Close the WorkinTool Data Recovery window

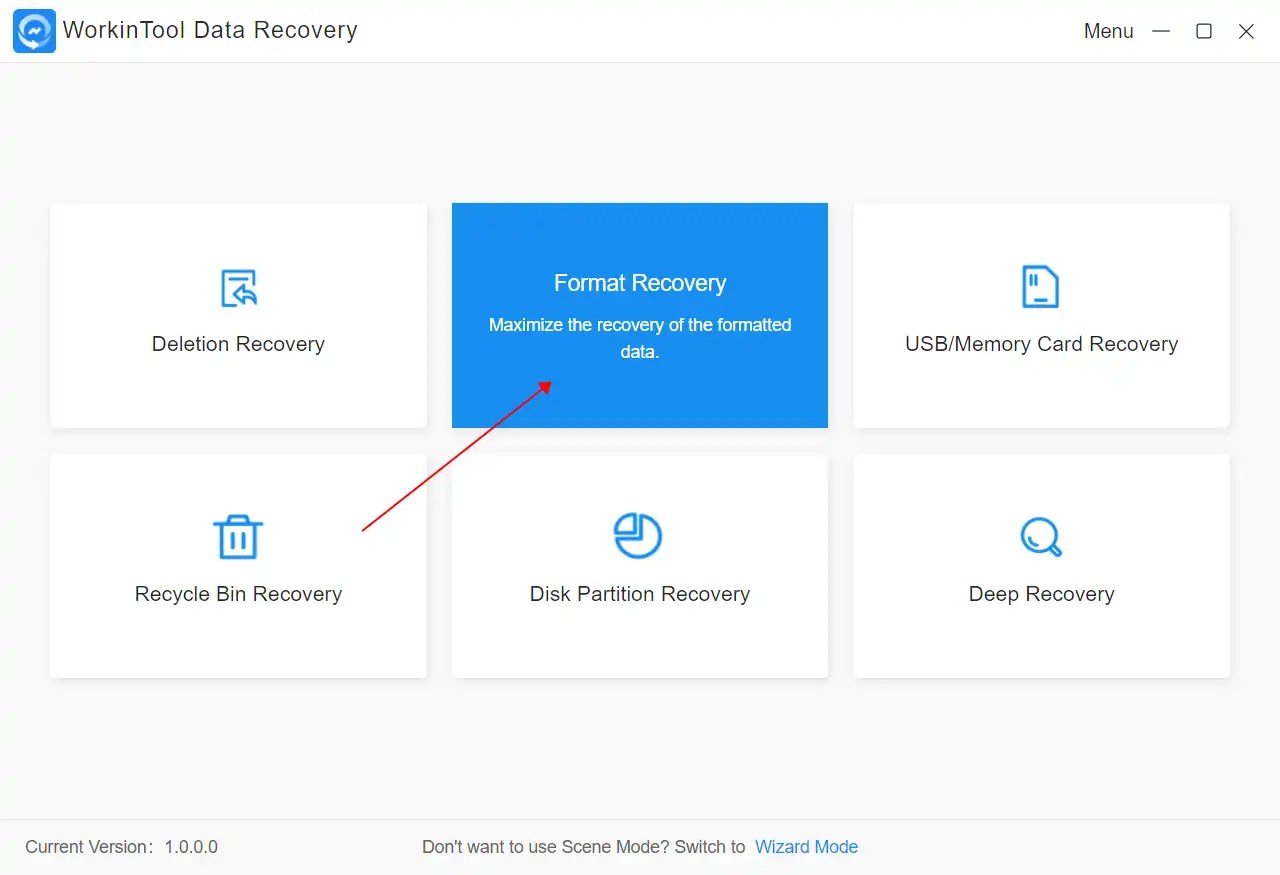[x=1246, y=31]
